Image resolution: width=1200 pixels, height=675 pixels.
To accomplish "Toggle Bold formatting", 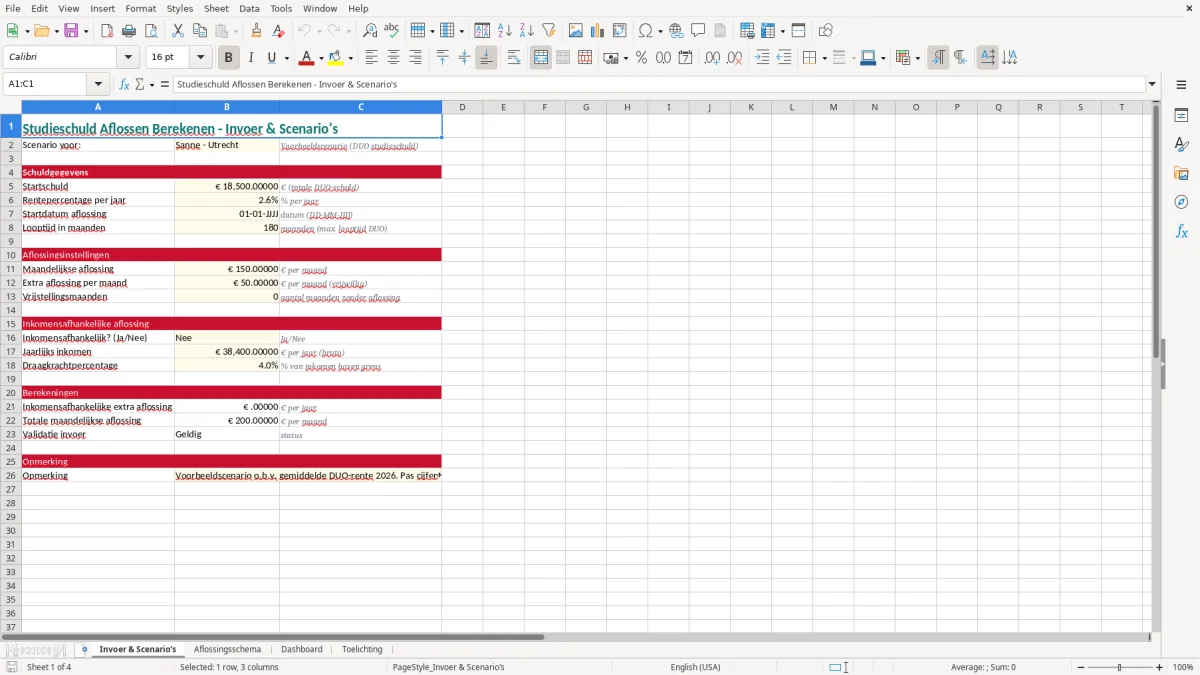I will (229, 58).
